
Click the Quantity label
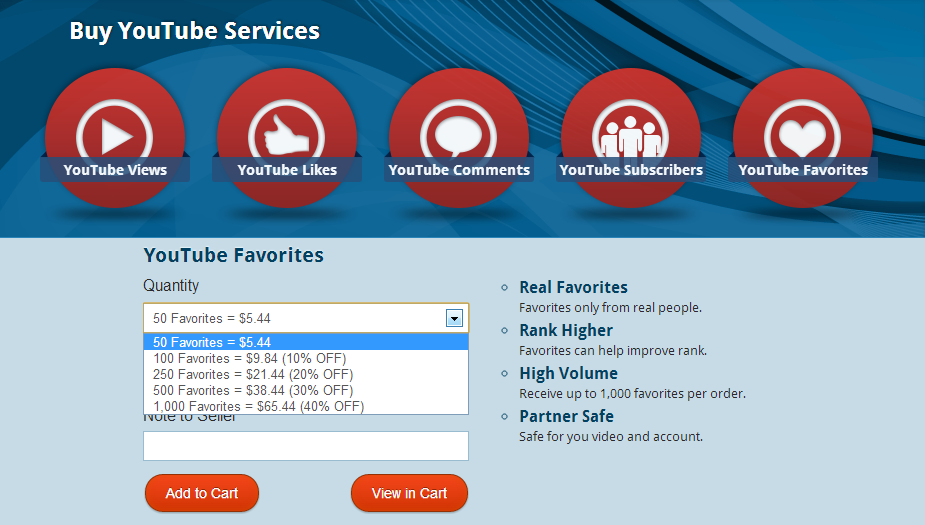click(x=171, y=286)
